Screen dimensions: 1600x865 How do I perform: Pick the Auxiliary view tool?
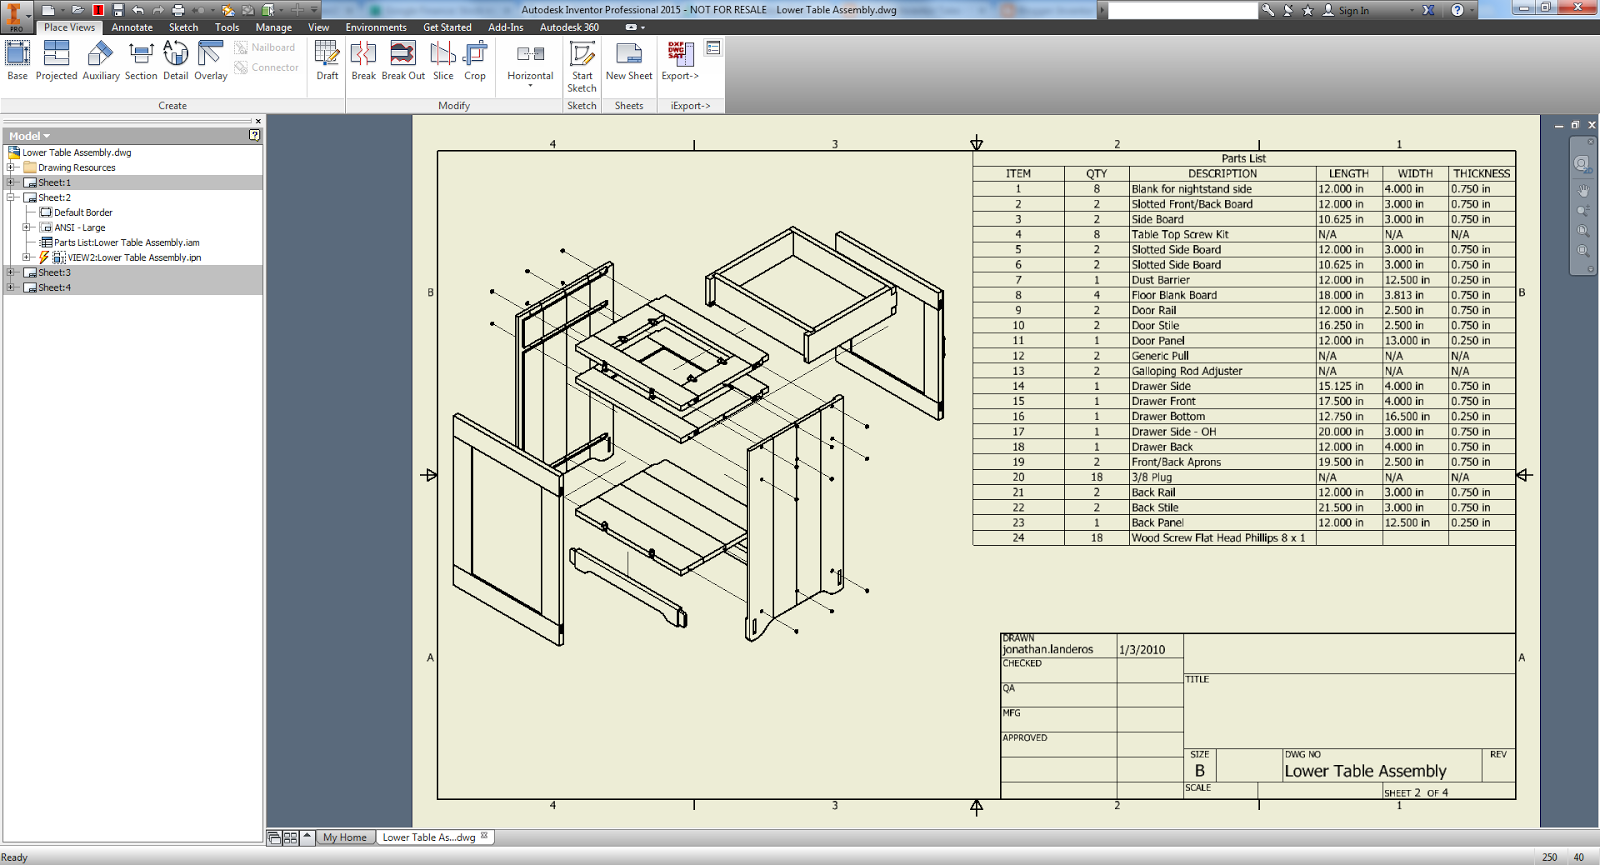[101, 61]
